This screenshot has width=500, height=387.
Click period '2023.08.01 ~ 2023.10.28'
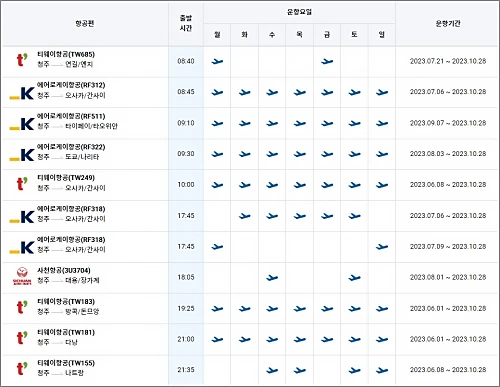448,277
